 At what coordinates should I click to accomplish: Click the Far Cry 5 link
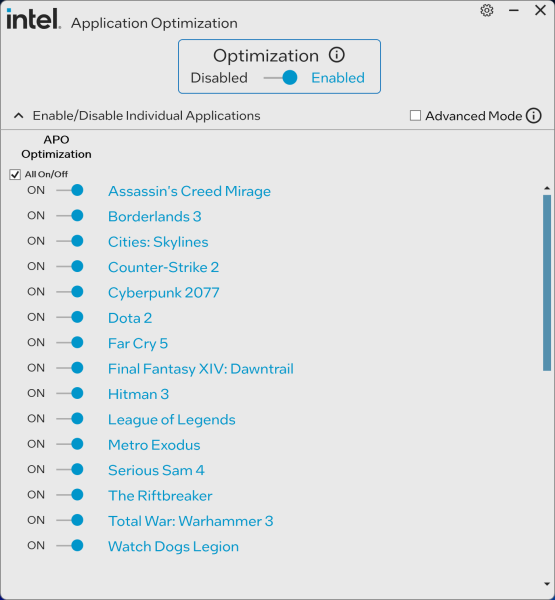pos(138,344)
